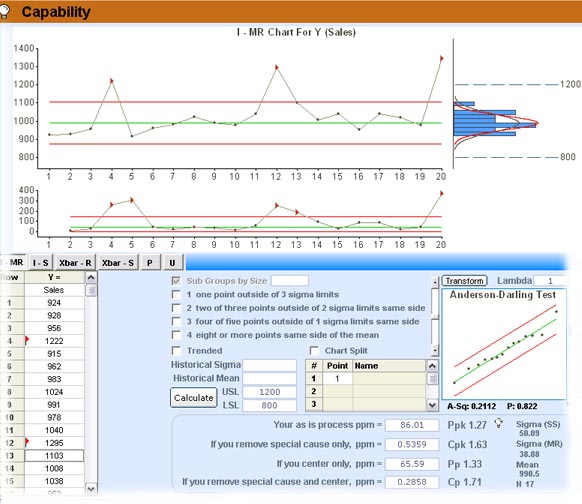582x504 pixels.
Task: Switch to the I - MR chart tab
Action: [13, 262]
